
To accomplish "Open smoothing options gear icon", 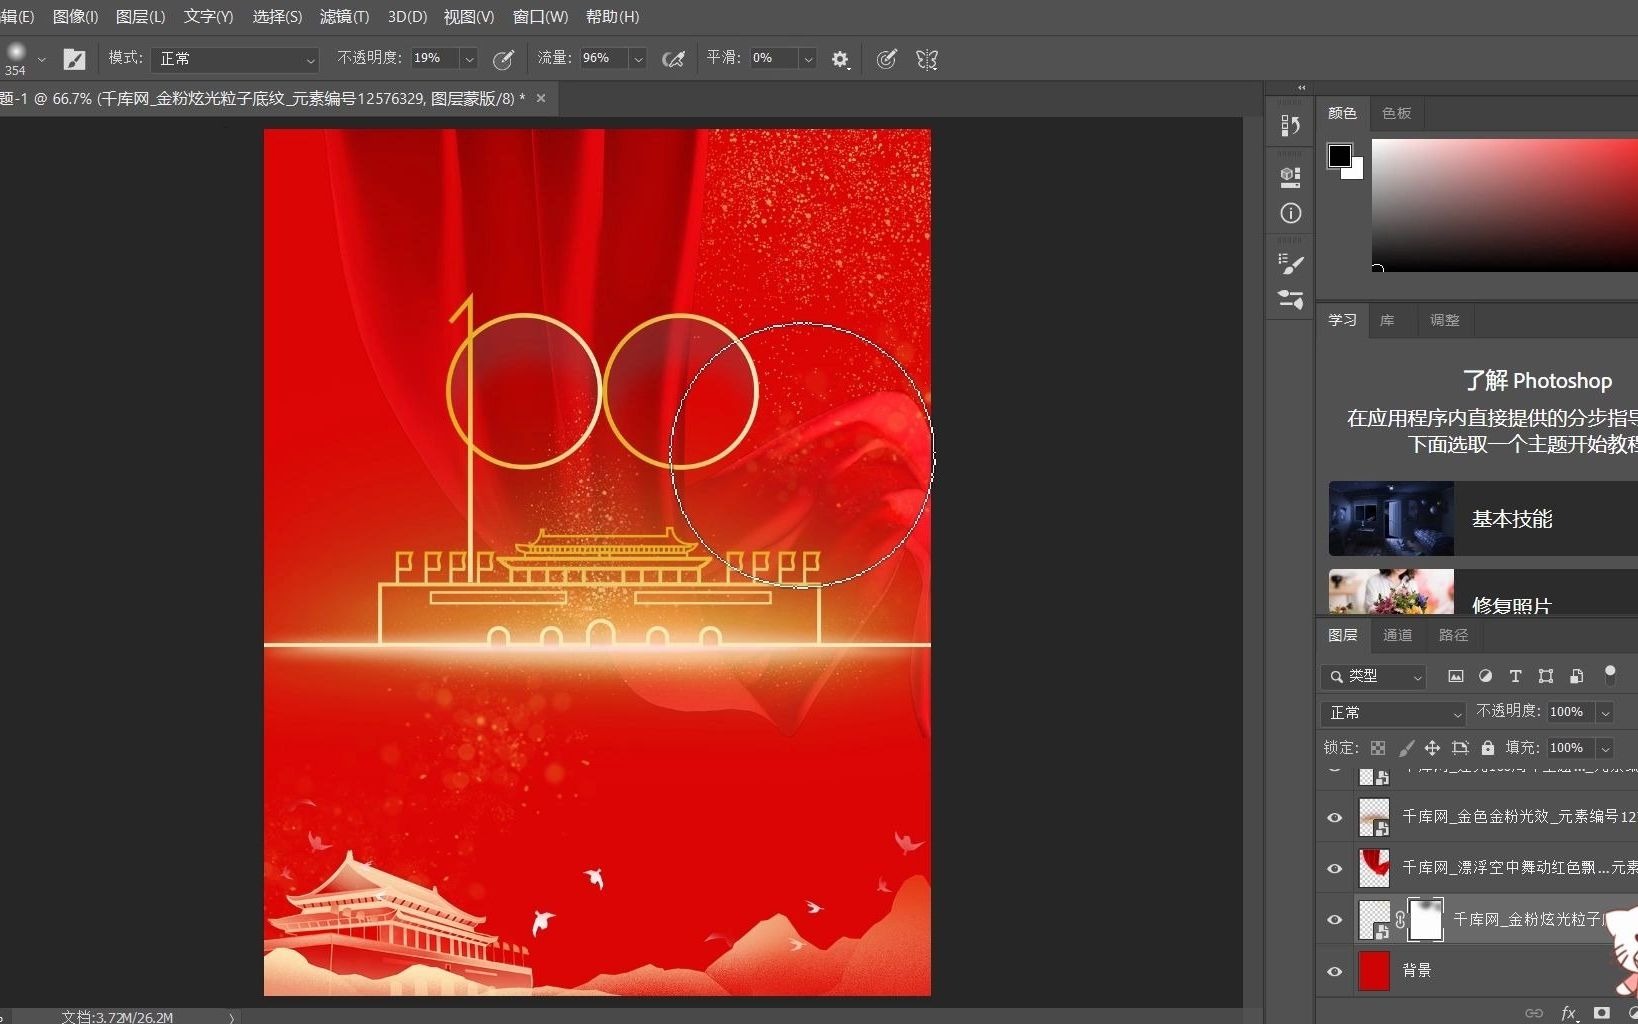I will pos(840,60).
